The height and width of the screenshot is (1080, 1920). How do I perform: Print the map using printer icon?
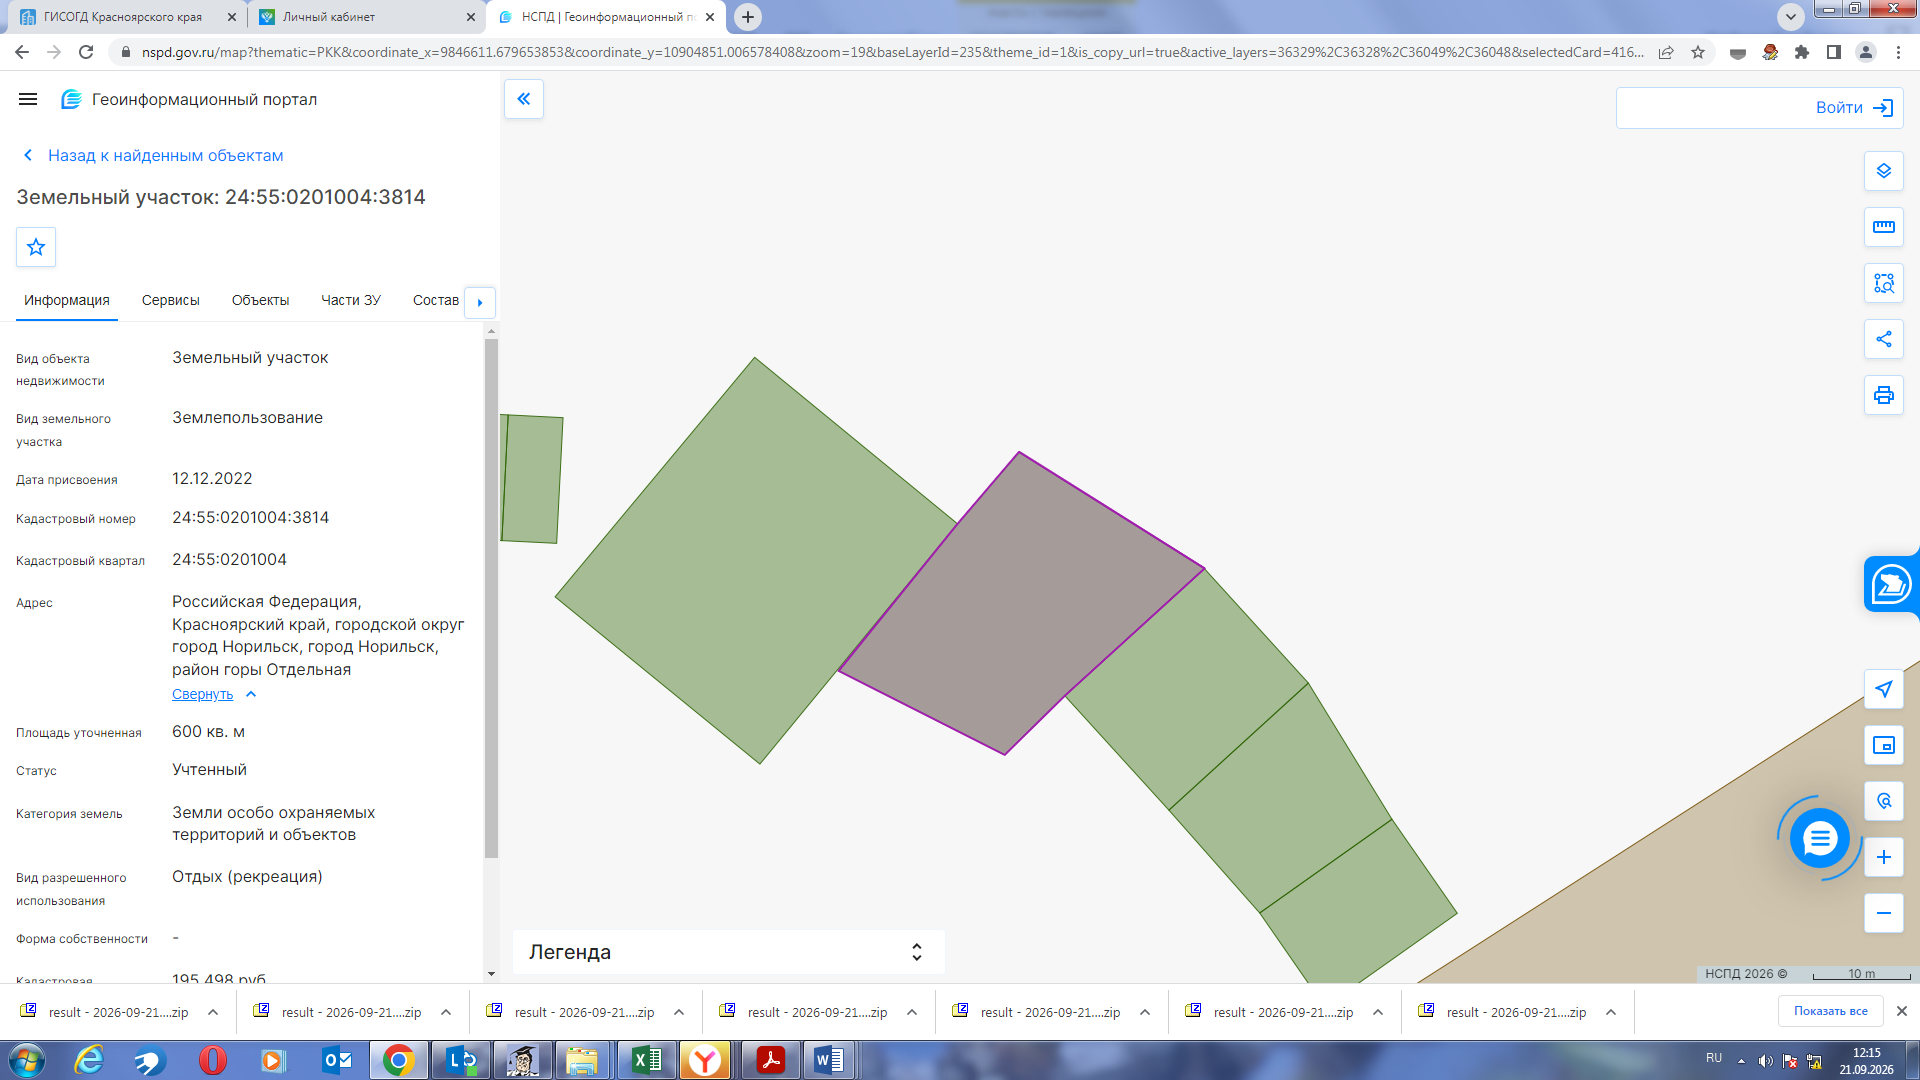click(1883, 395)
